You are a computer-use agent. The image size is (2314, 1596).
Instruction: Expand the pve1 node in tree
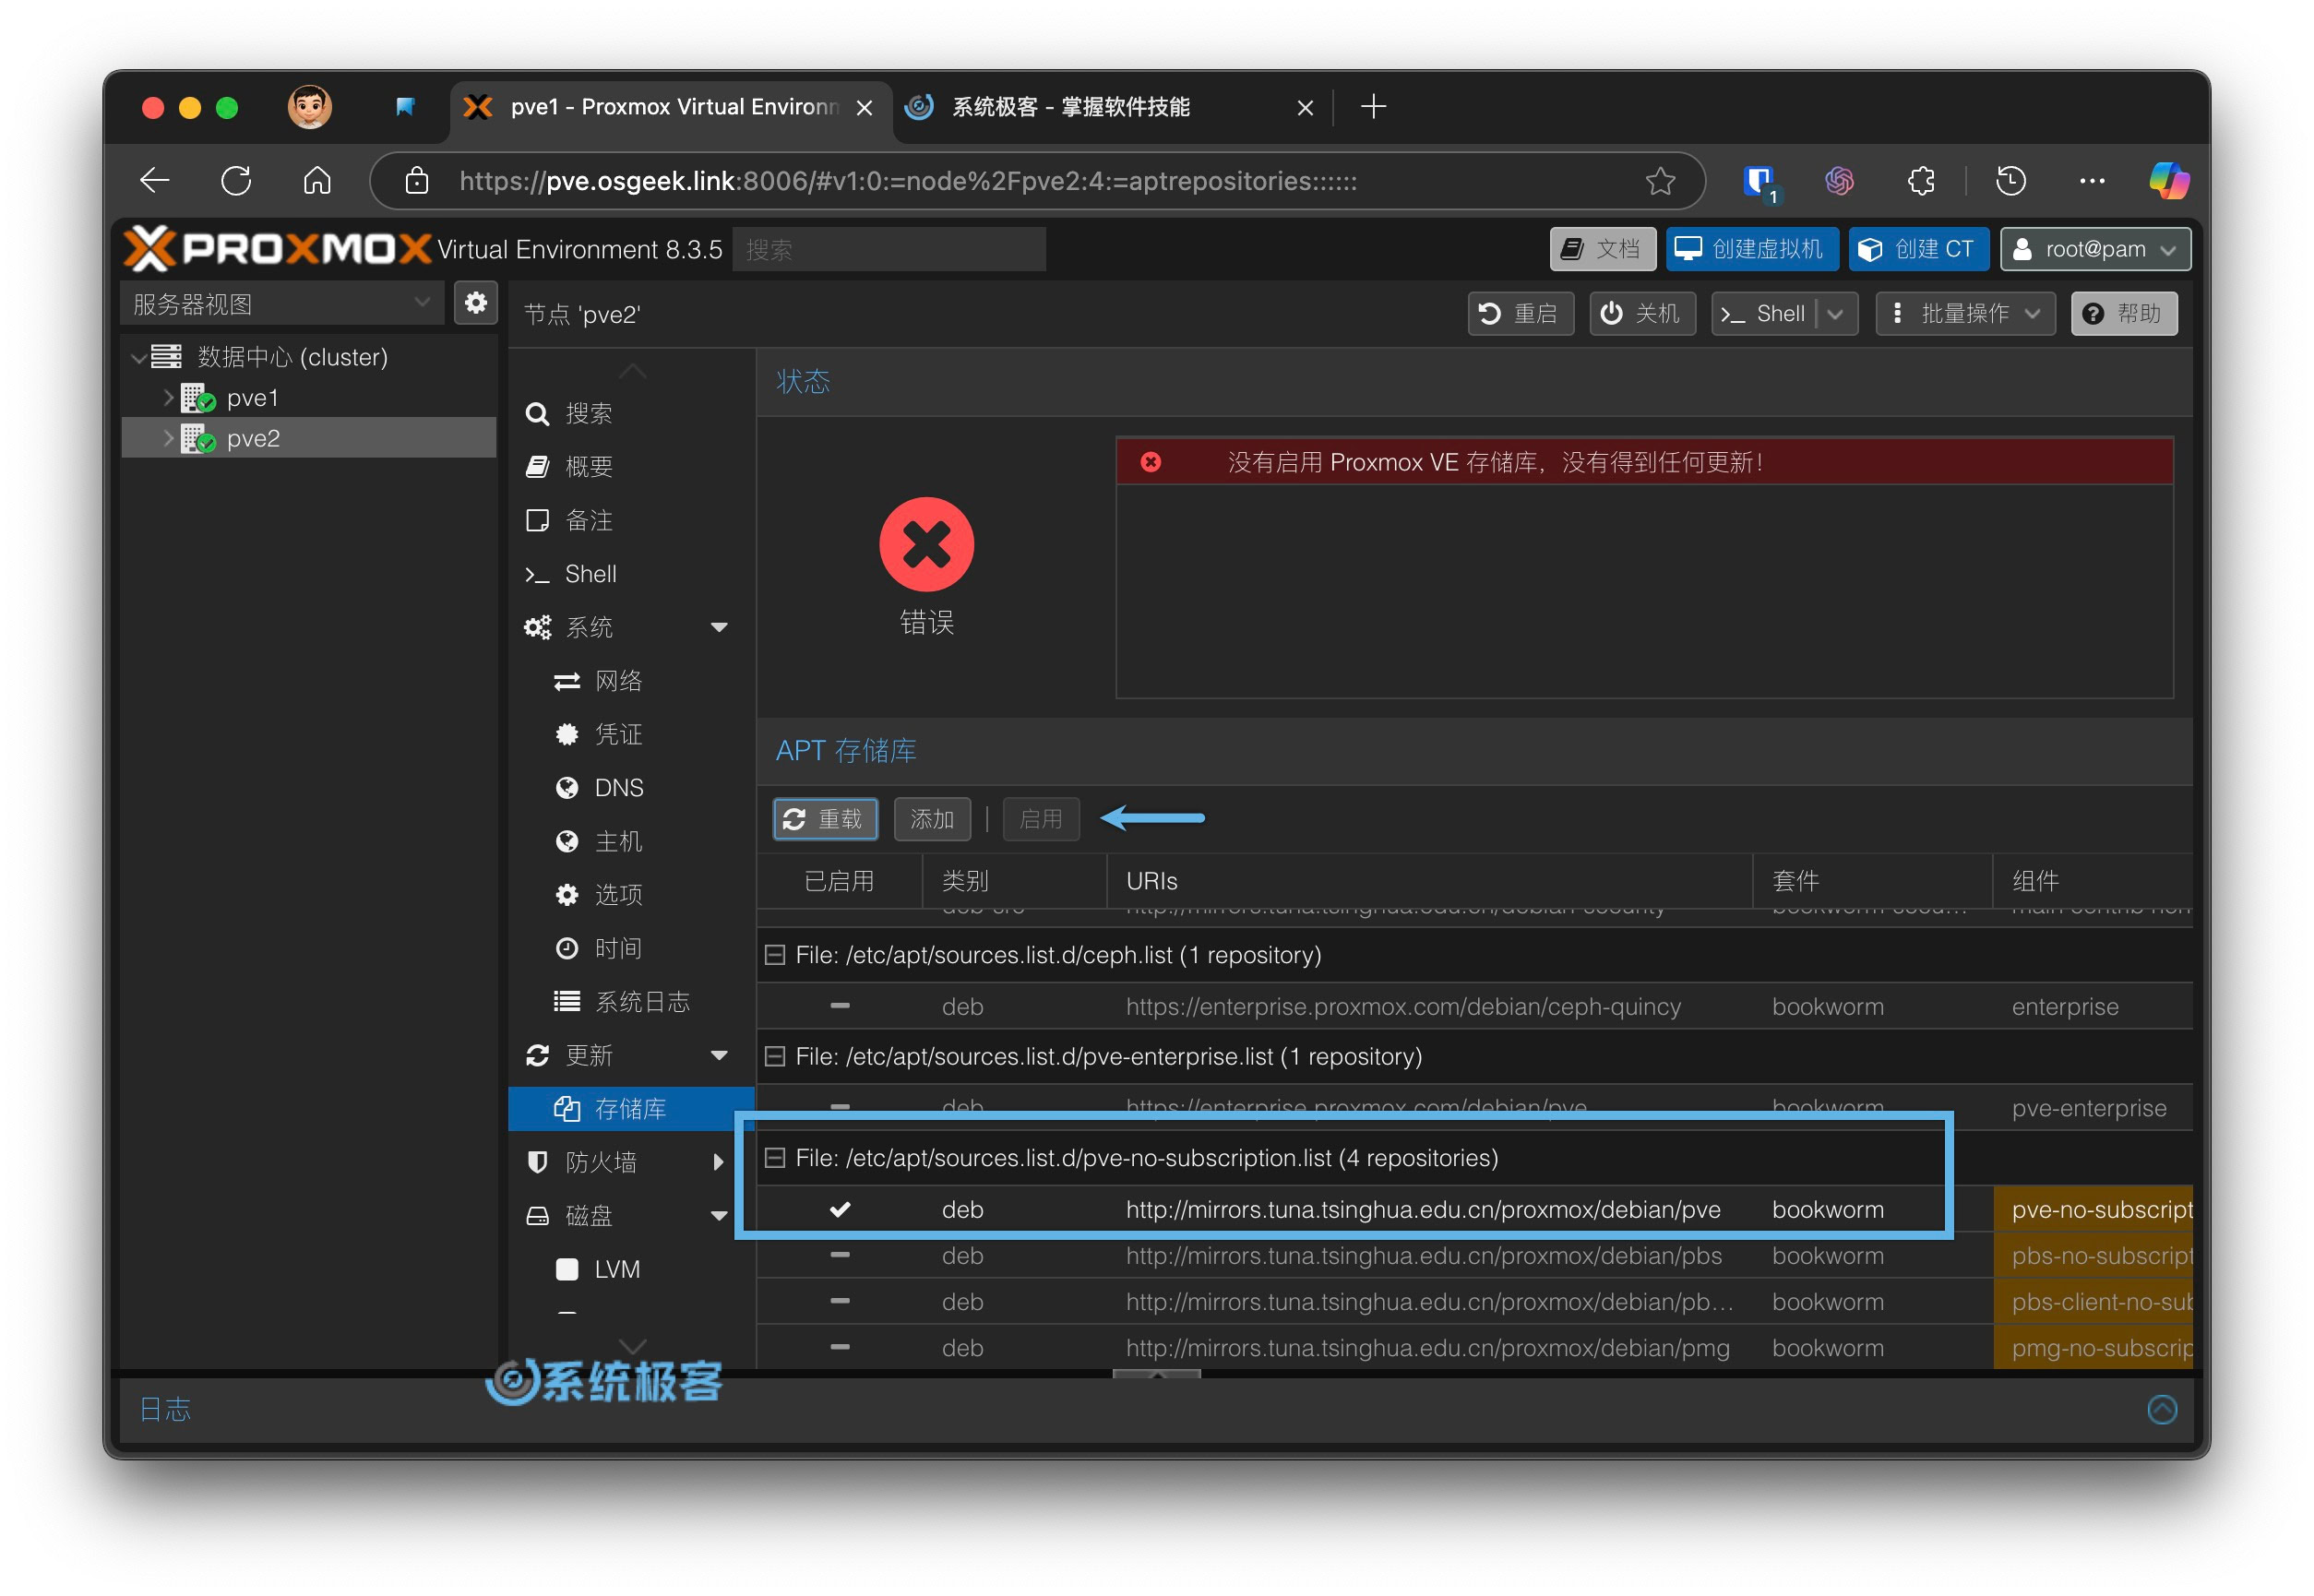click(x=168, y=398)
